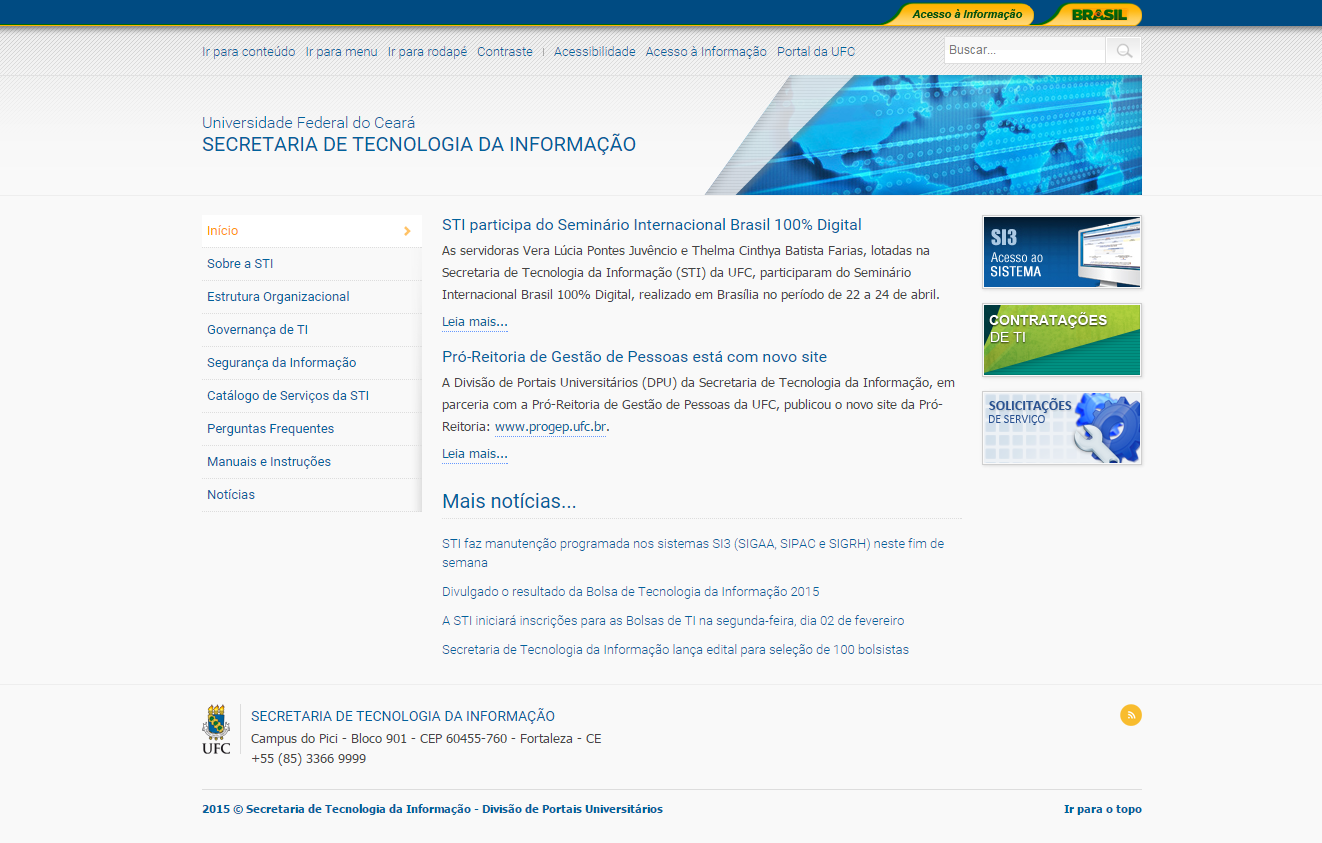The image size is (1322, 843).
Task: Open the Solicitações de Serviço banner
Action: (x=1061, y=428)
